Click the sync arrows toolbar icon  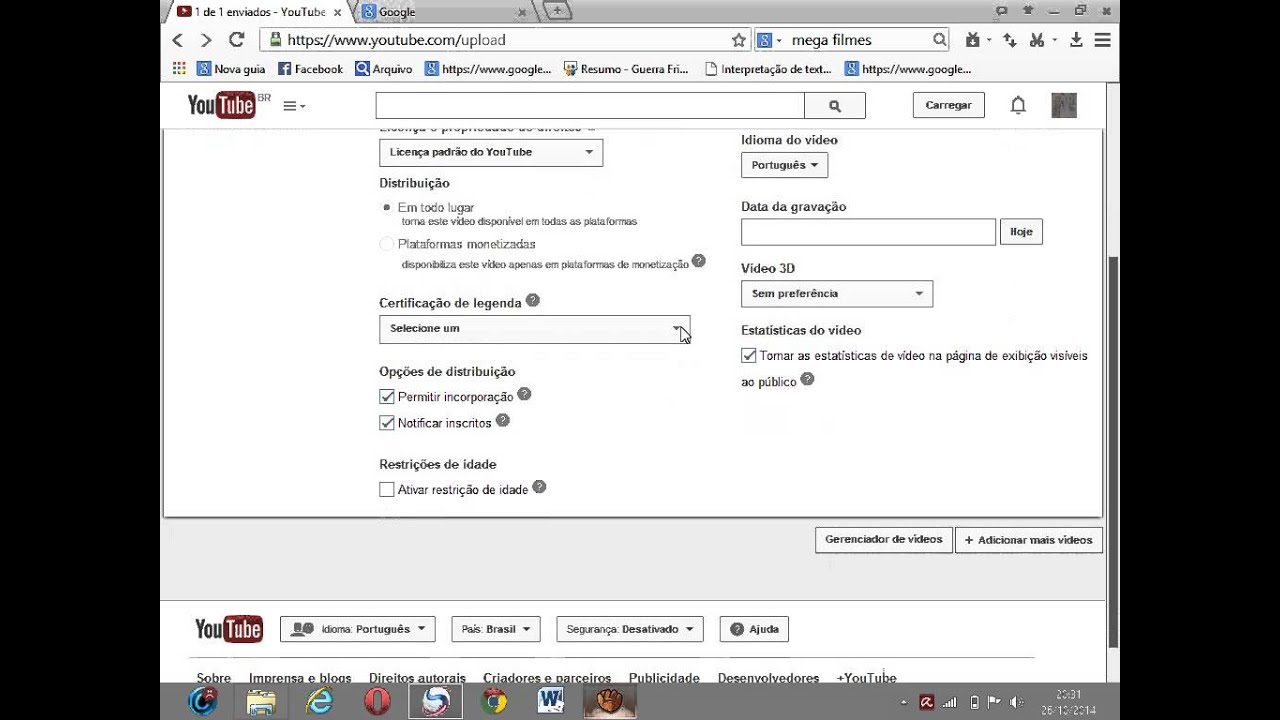1010,40
